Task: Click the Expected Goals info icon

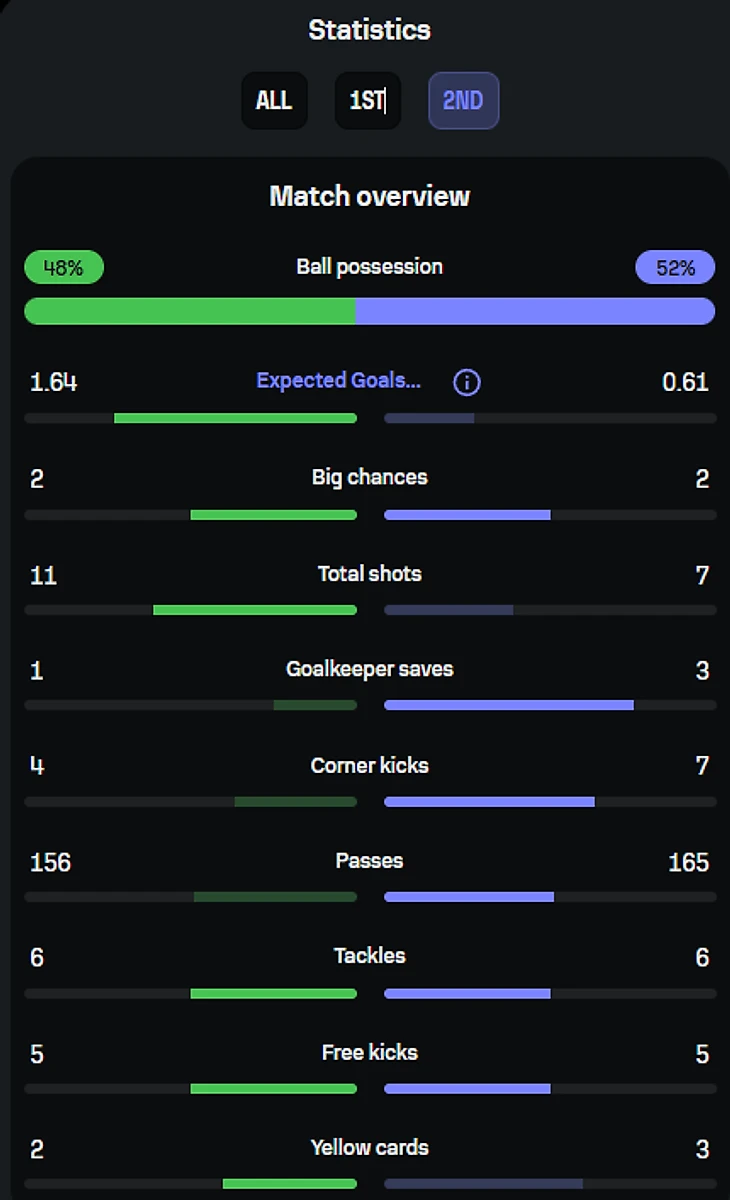Action: click(x=466, y=382)
